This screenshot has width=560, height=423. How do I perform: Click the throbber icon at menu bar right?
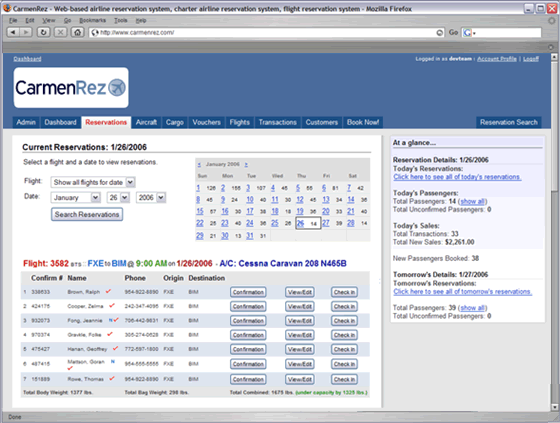pyautogui.click(x=552, y=21)
